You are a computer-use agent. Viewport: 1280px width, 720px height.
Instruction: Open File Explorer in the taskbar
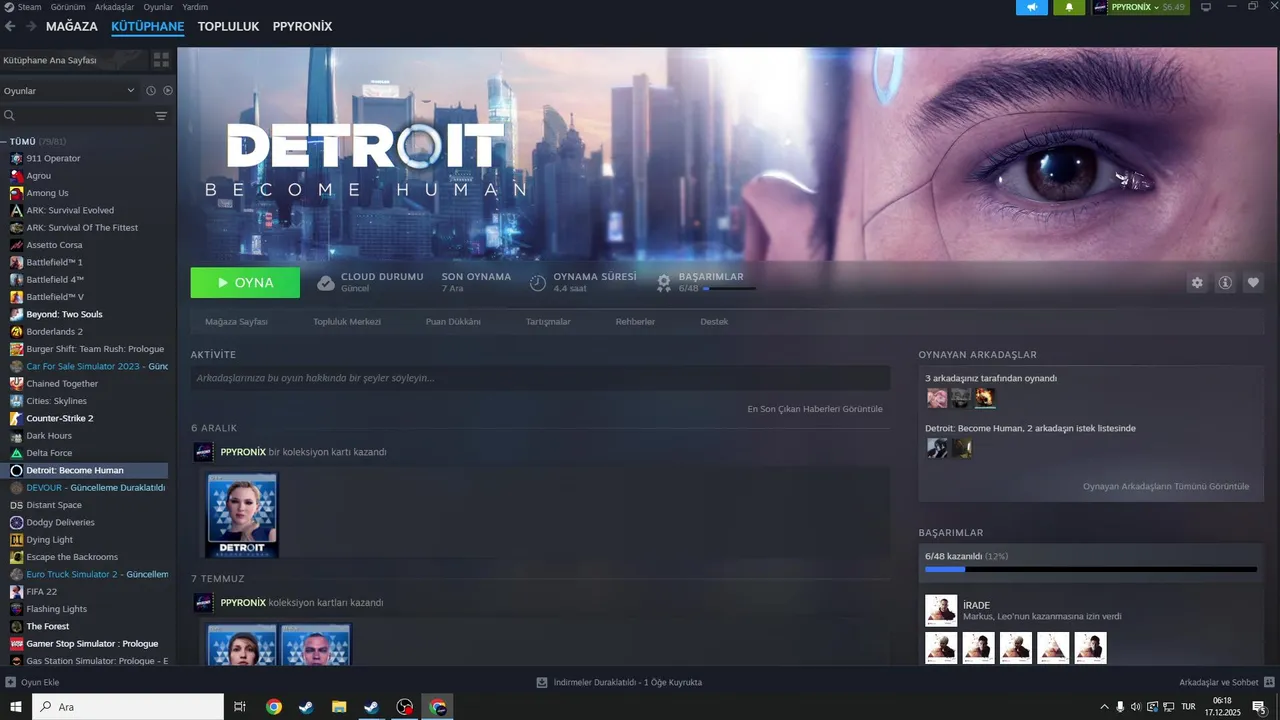point(339,707)
